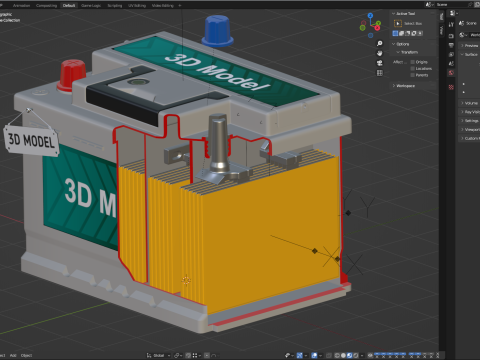Enable the Origins checkbox
Viewport: 480px width, 360px height.
click(413, 62)
